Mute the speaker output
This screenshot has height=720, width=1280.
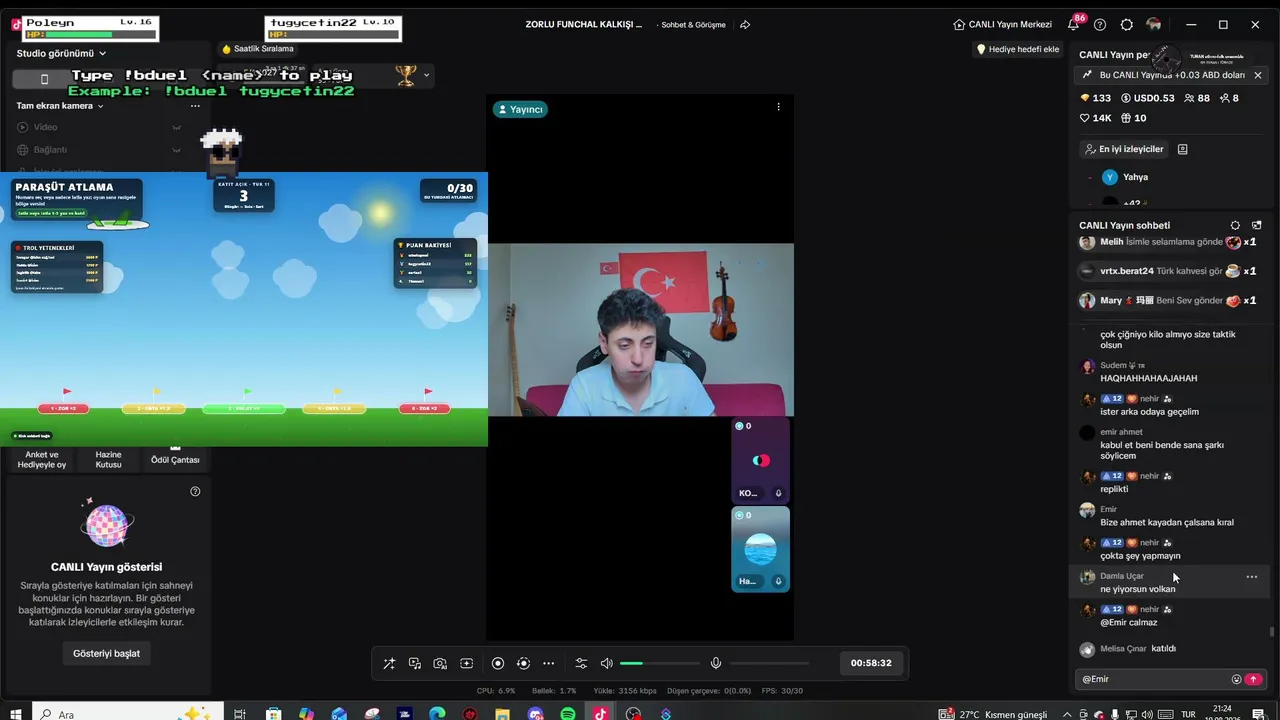pyautogui.click(x=606, y=663)
